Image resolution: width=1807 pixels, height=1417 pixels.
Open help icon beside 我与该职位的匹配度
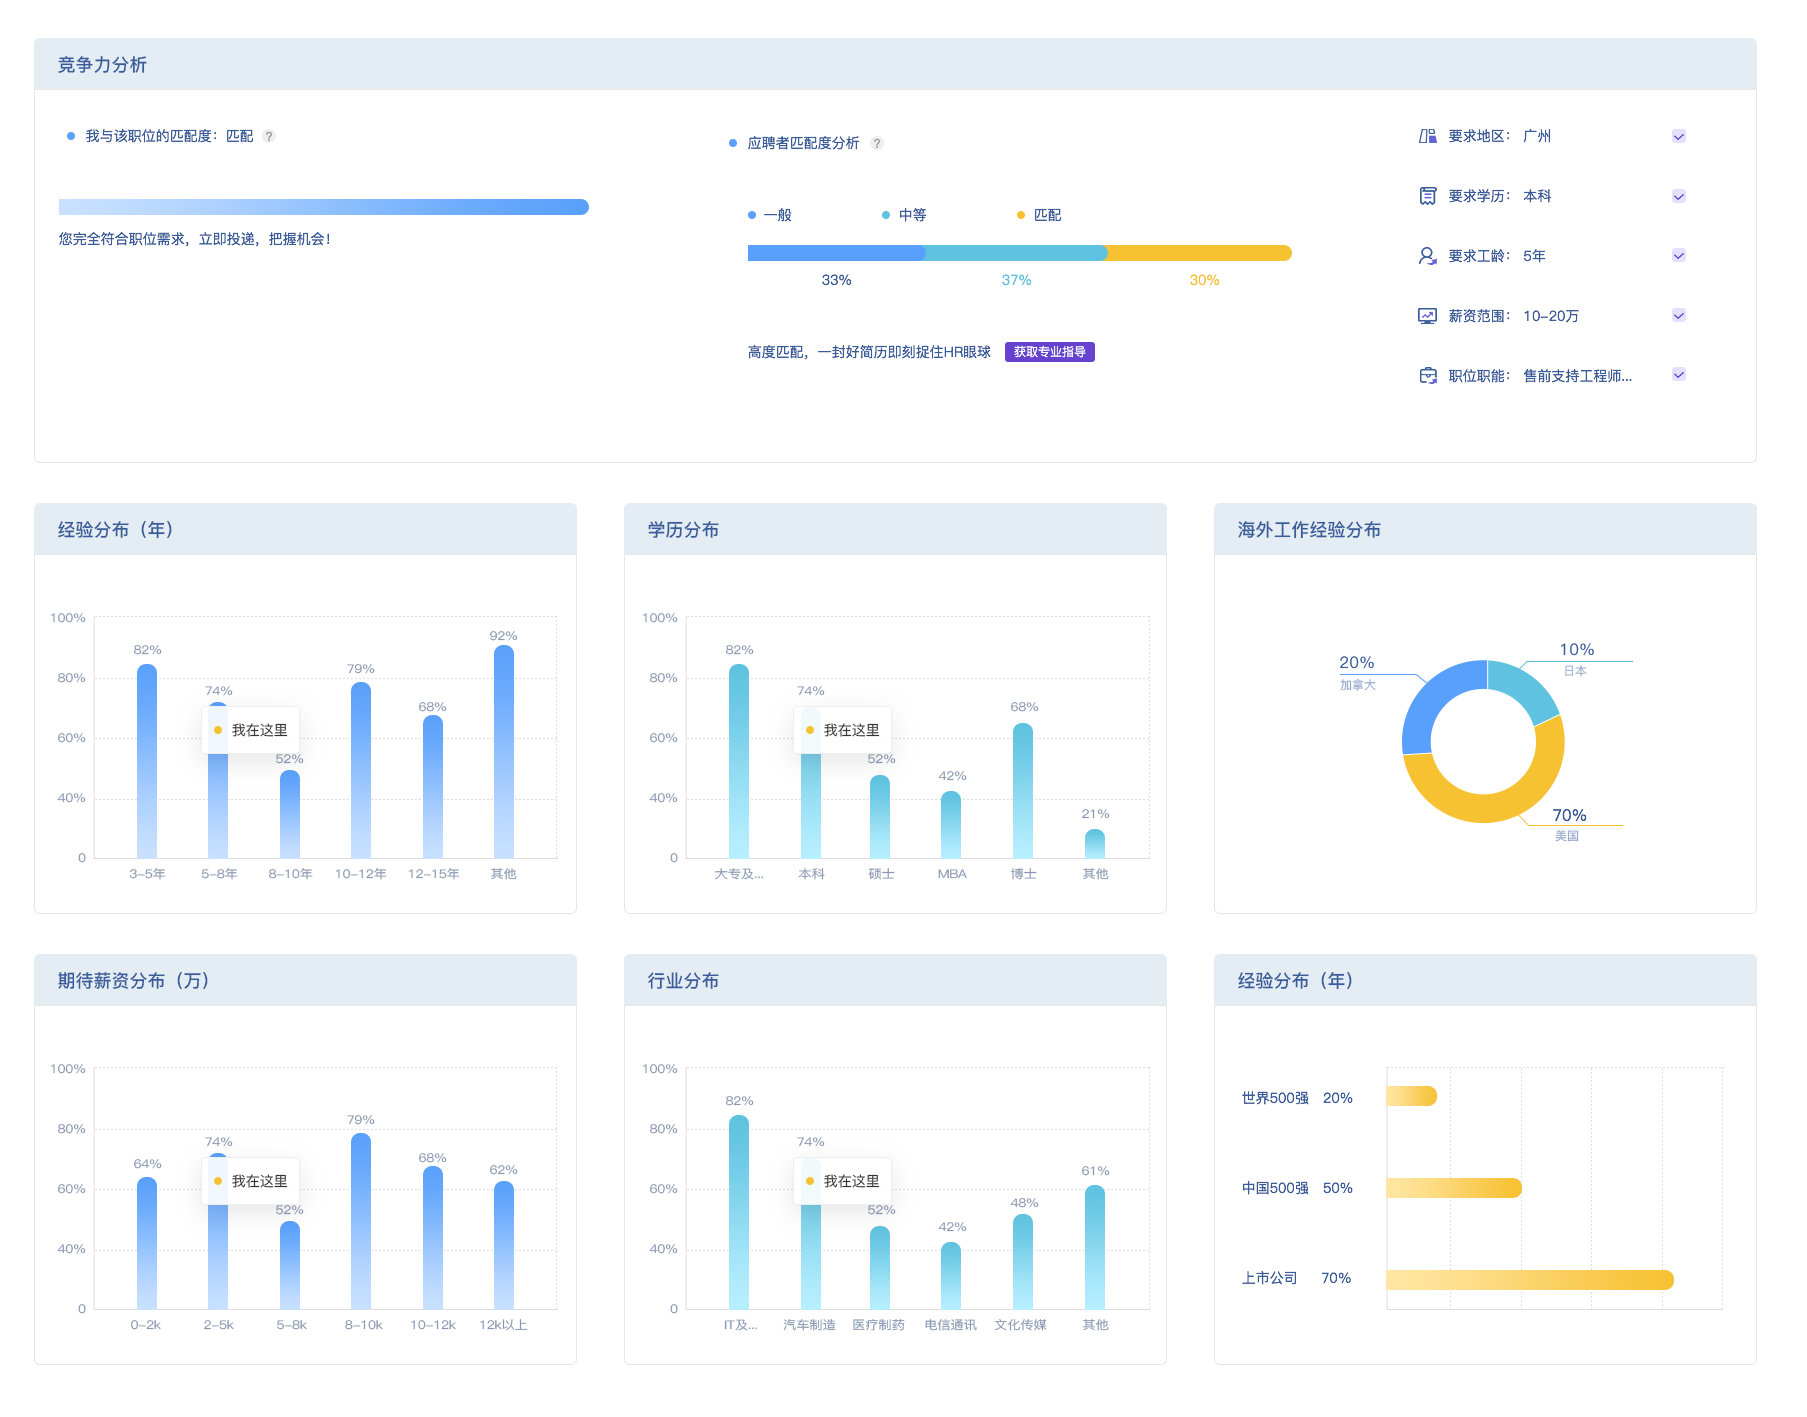point(269,136)
